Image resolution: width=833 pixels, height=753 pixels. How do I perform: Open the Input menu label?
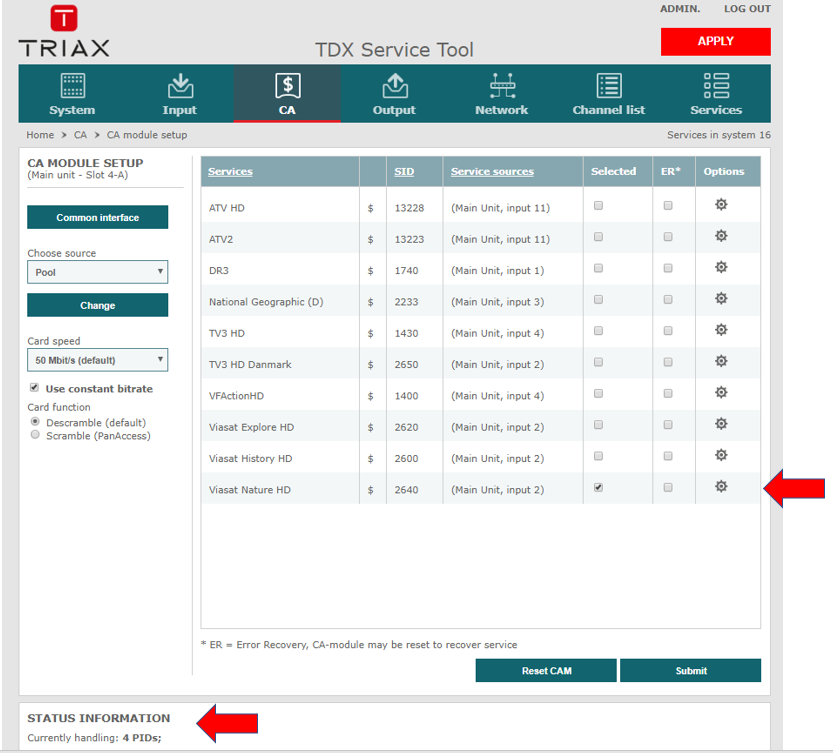[x=180, y=110]
